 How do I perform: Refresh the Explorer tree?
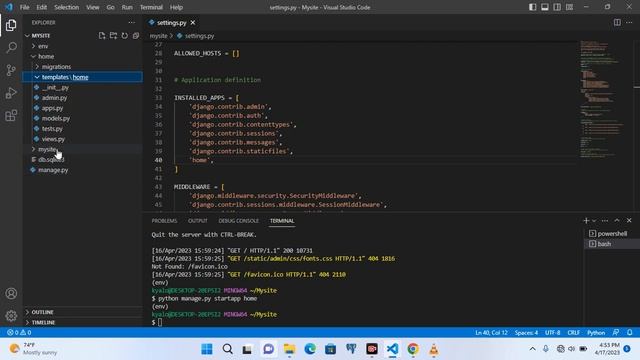pos(124,36)
